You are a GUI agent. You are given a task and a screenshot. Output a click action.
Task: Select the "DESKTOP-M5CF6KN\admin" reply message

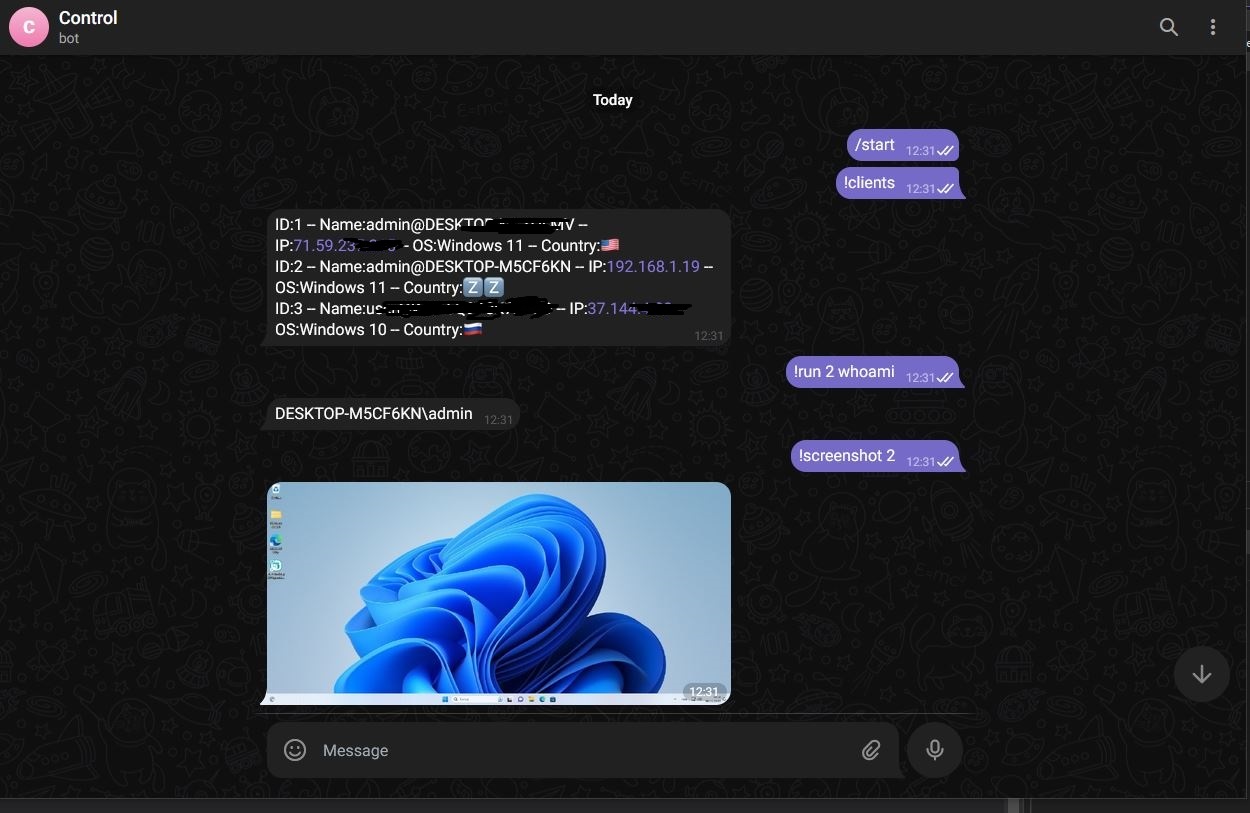[394, 414]
